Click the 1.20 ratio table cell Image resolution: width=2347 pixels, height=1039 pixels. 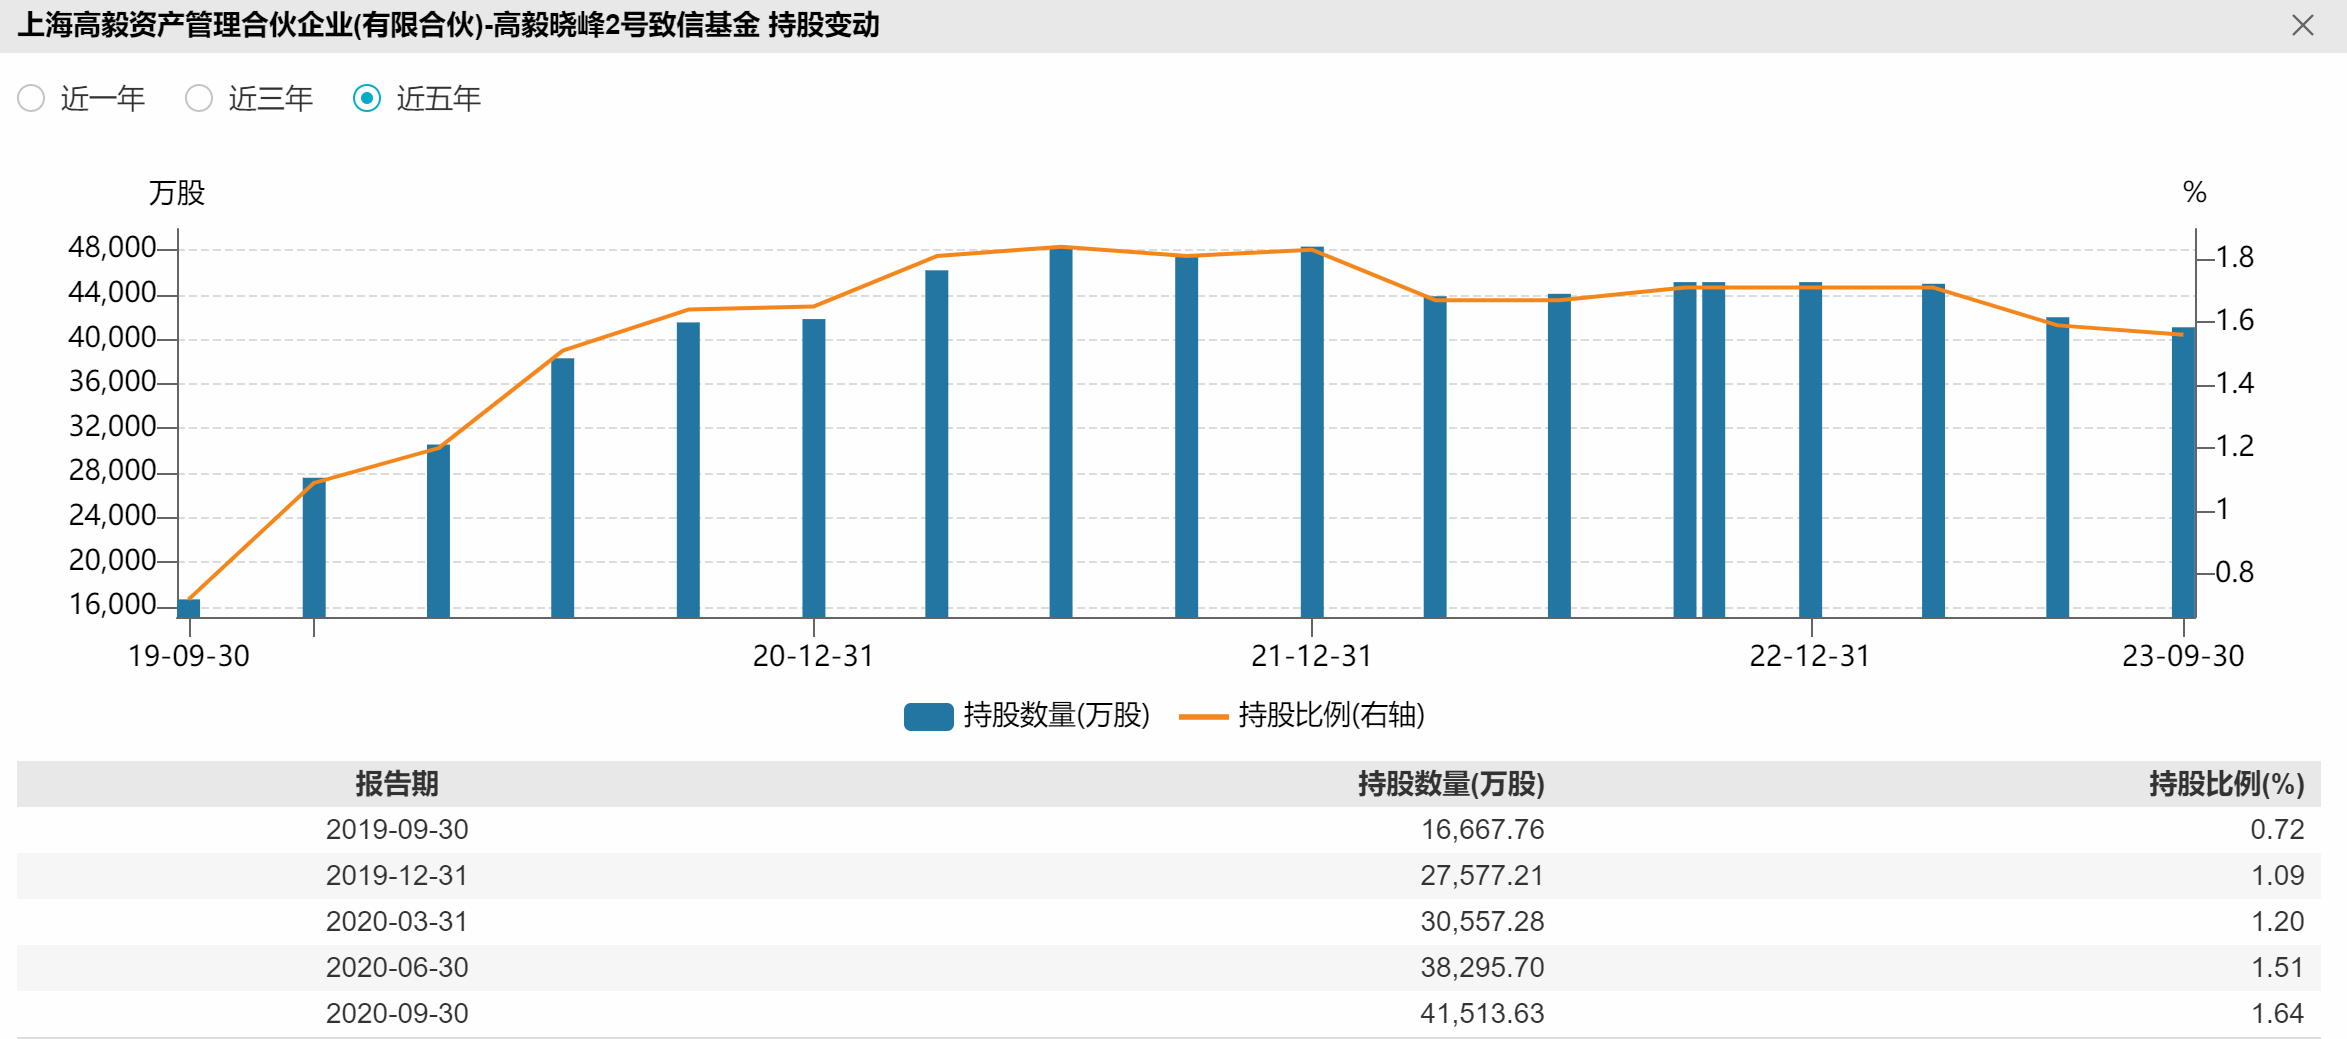point(2278,922)
